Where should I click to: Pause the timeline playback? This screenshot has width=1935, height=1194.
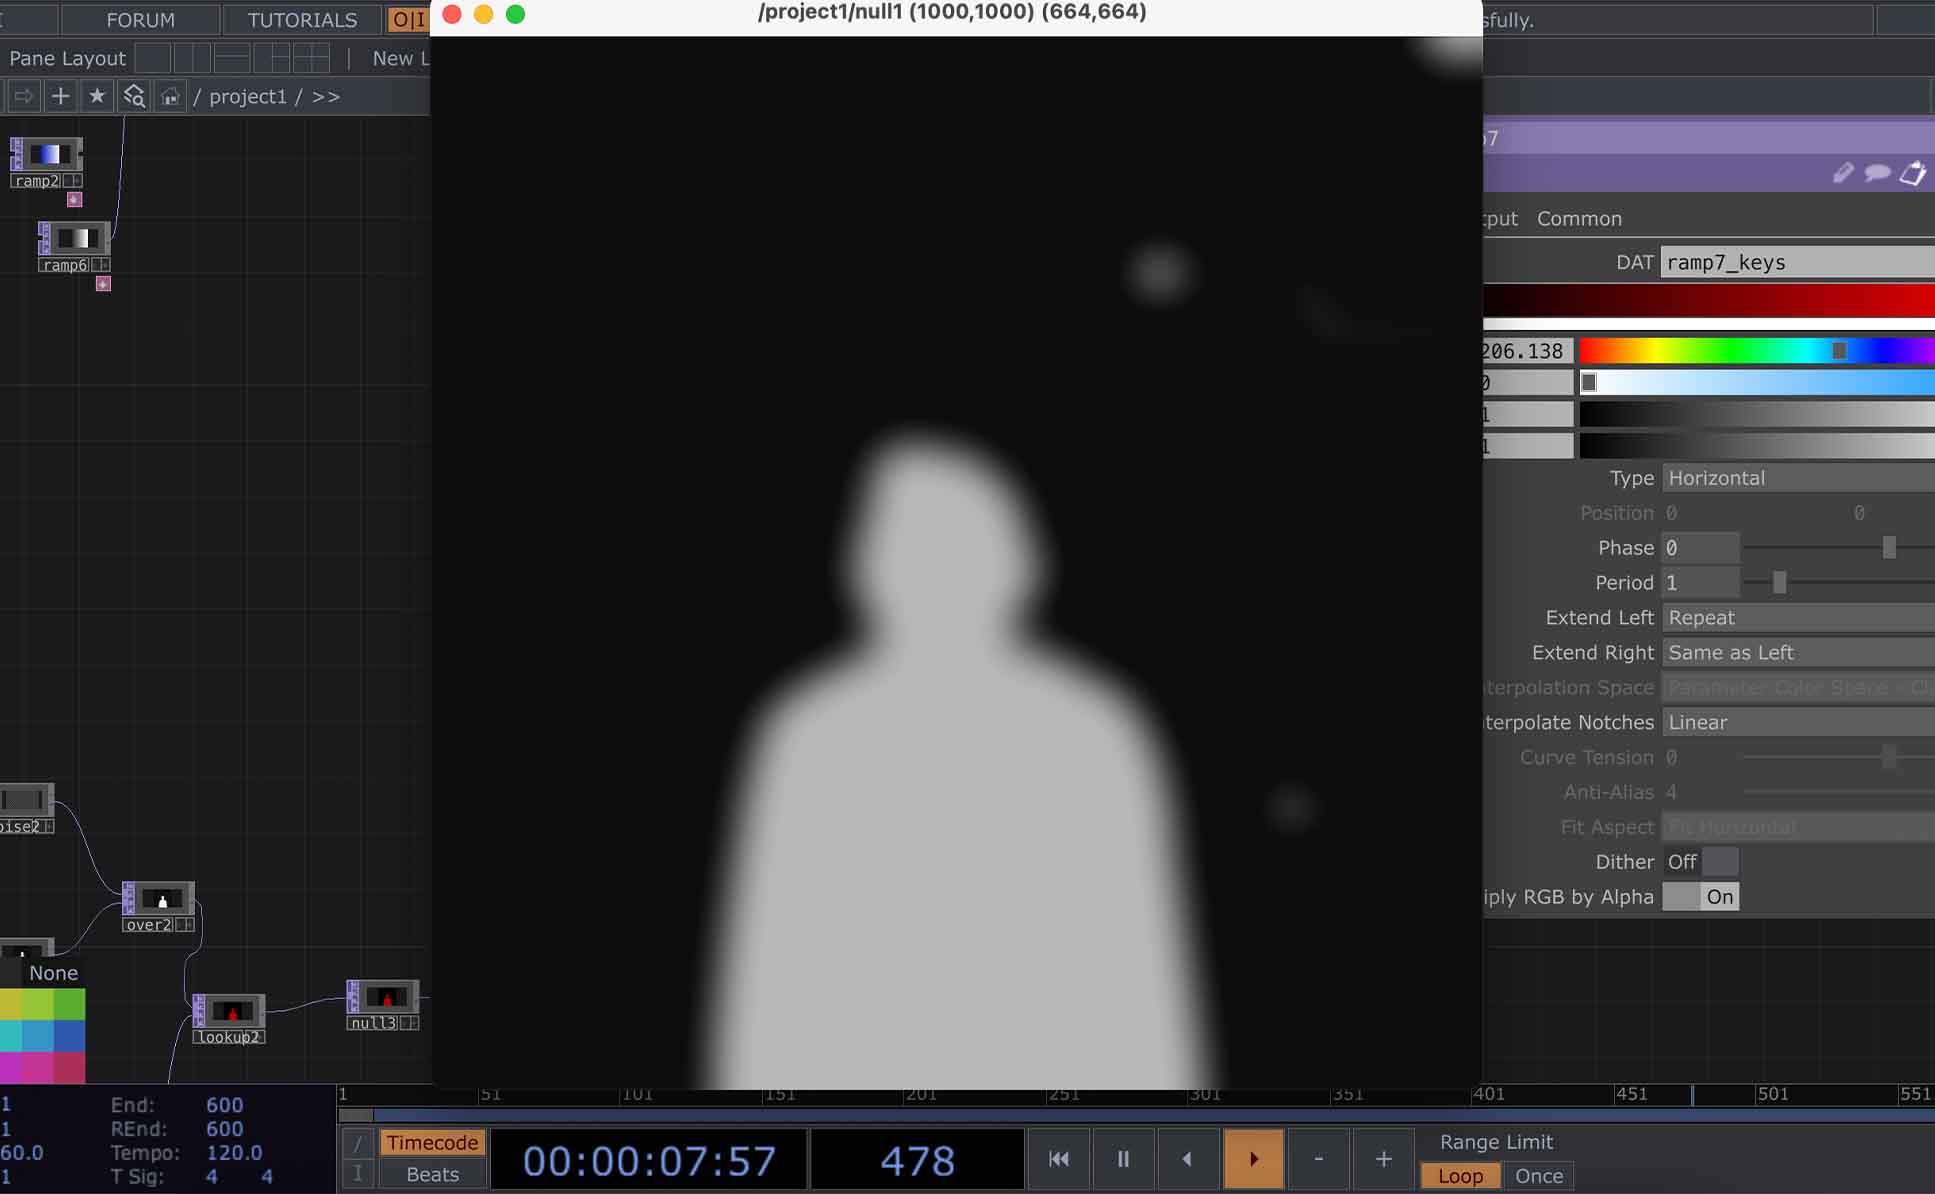[1123, 1159]
